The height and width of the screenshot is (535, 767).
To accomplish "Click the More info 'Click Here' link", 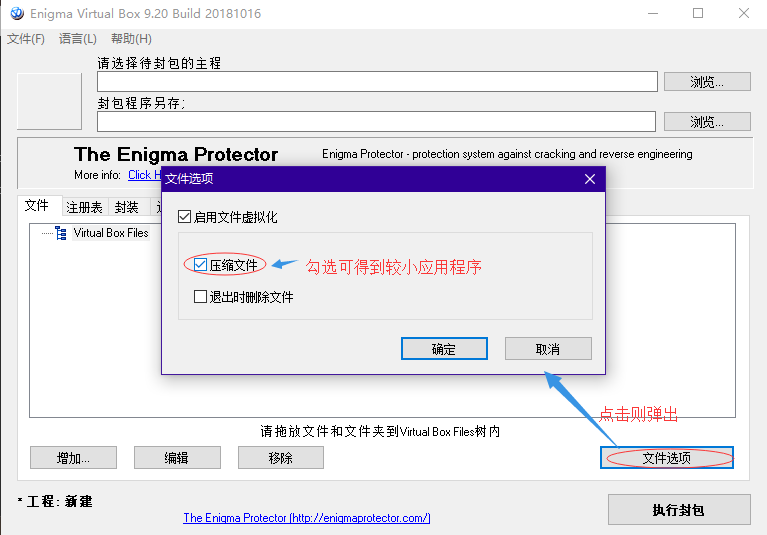I will [x=144, y=175].
